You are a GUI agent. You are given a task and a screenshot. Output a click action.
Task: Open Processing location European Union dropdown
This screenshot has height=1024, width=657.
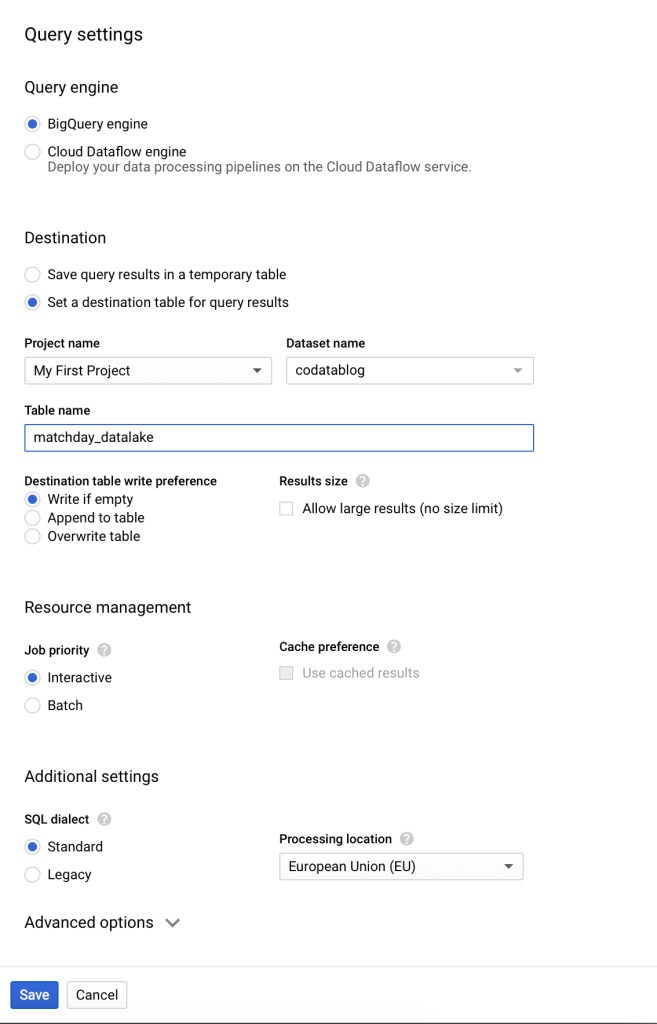point(402,867)
